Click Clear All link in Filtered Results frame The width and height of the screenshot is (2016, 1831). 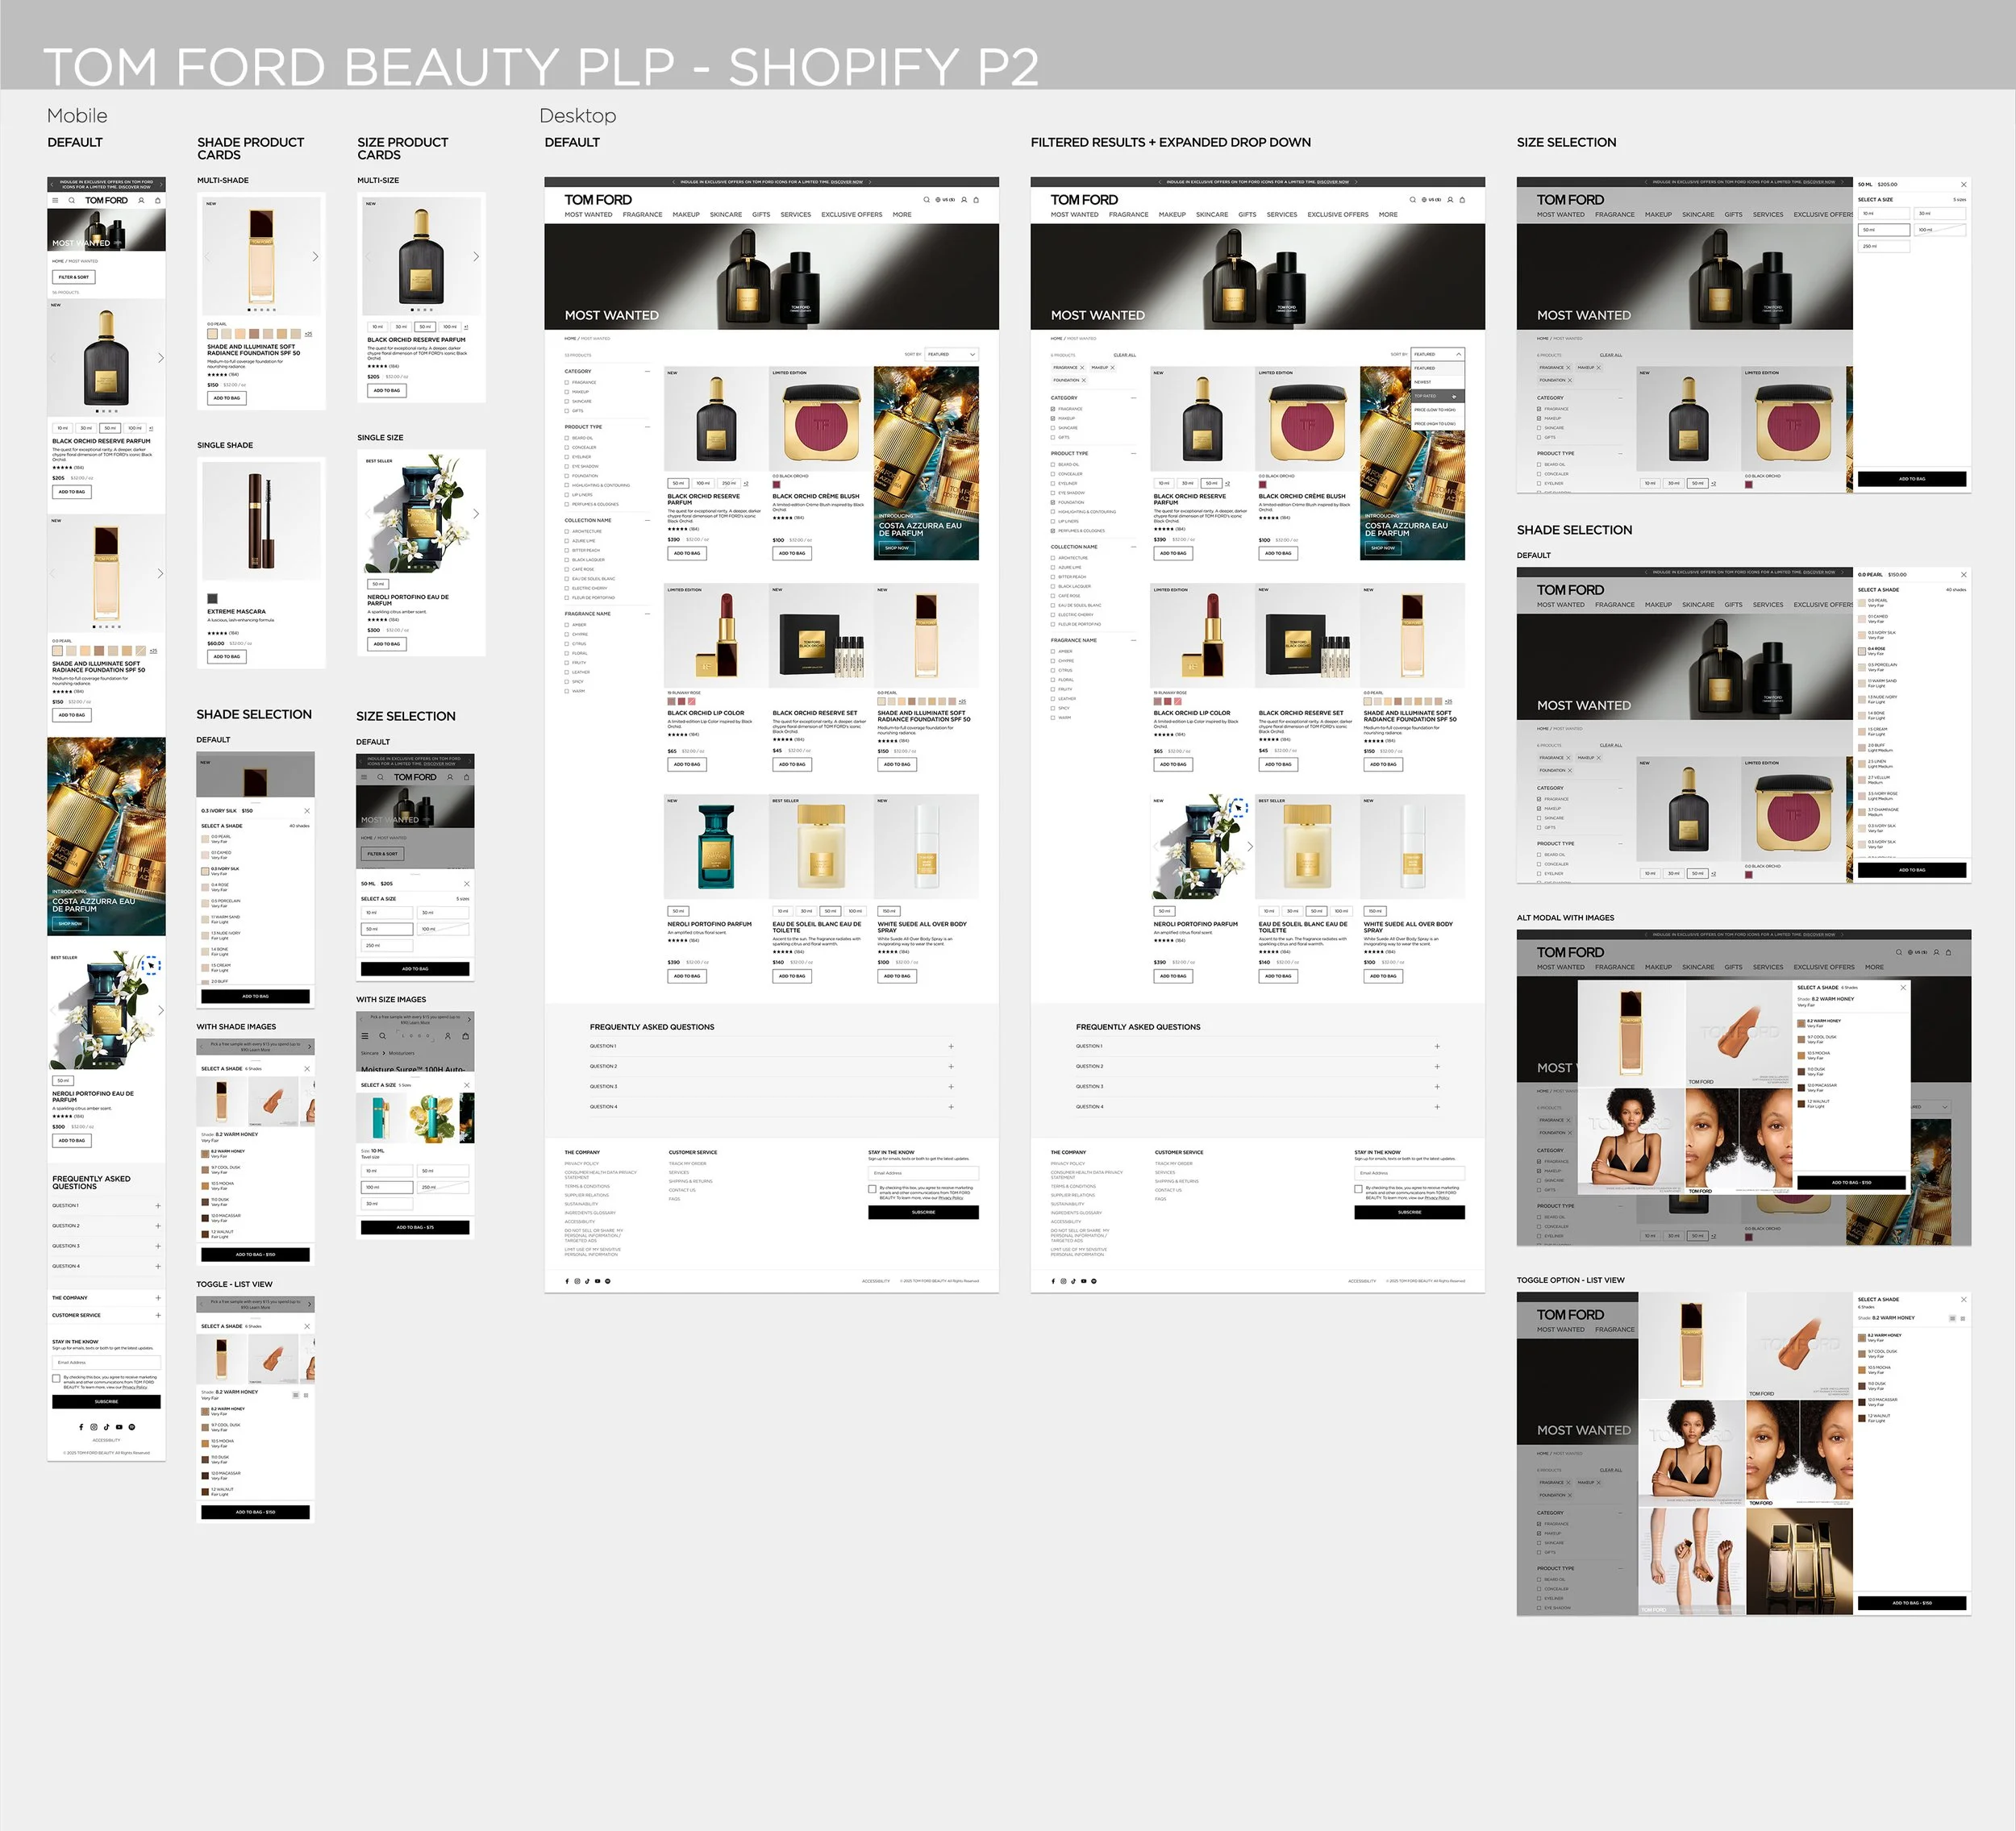pyautogui.click(x=1124, y=355)
